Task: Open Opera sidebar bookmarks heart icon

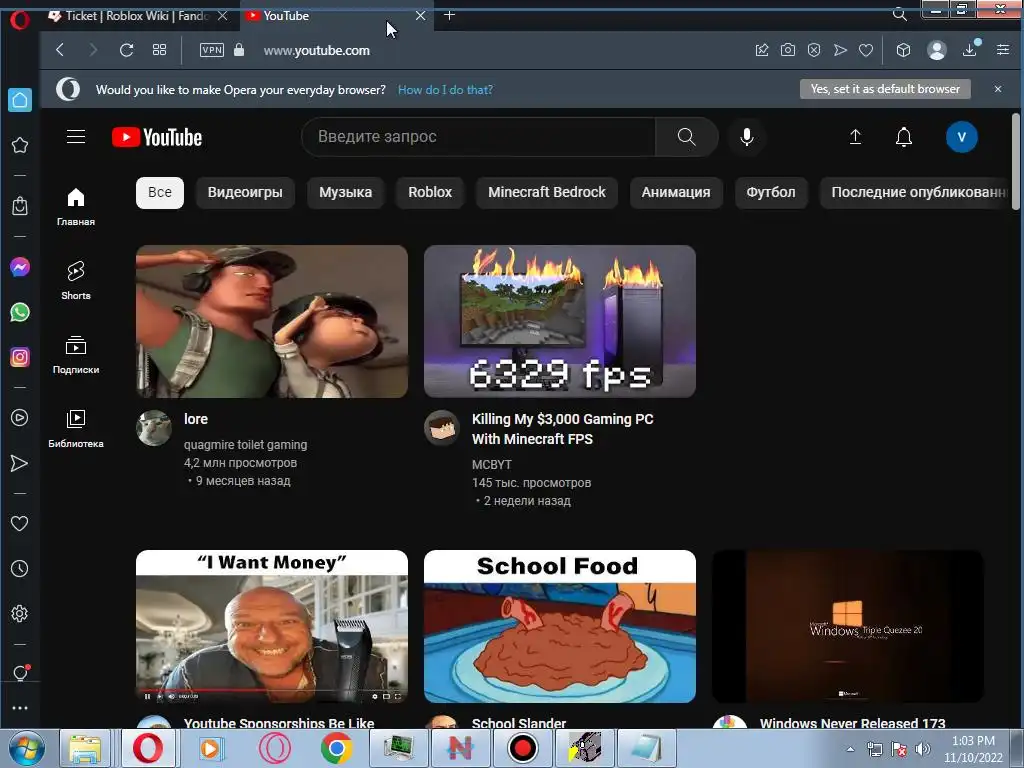Action: coord(20,523)
